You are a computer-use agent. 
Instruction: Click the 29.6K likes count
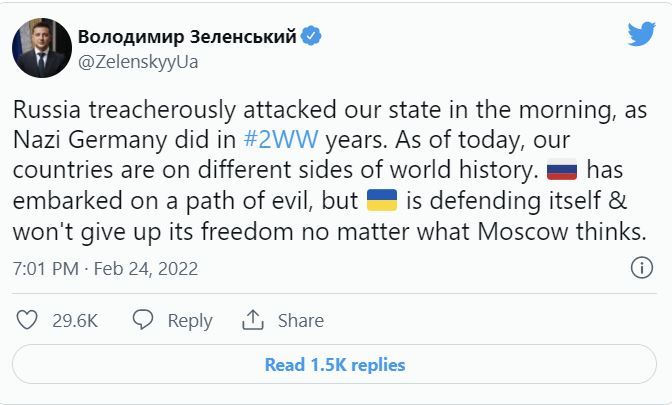[74, 320]
